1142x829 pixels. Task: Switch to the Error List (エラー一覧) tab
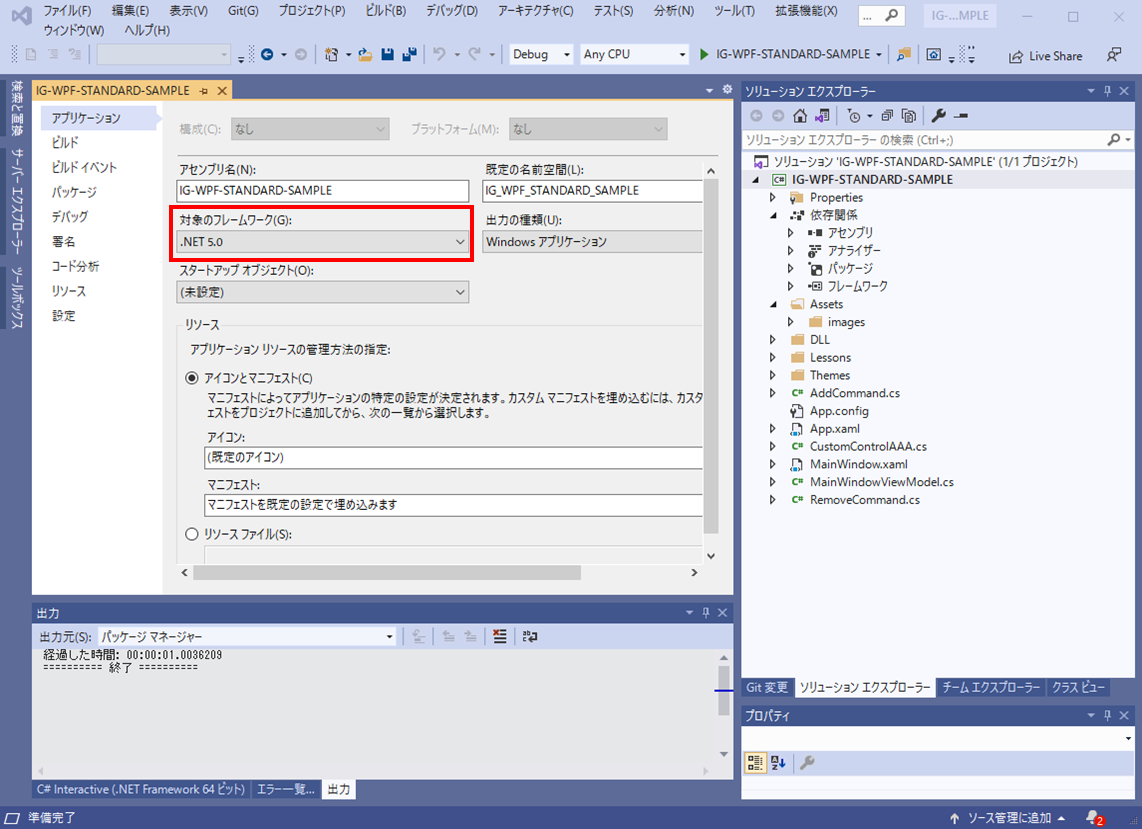[286, 790]
